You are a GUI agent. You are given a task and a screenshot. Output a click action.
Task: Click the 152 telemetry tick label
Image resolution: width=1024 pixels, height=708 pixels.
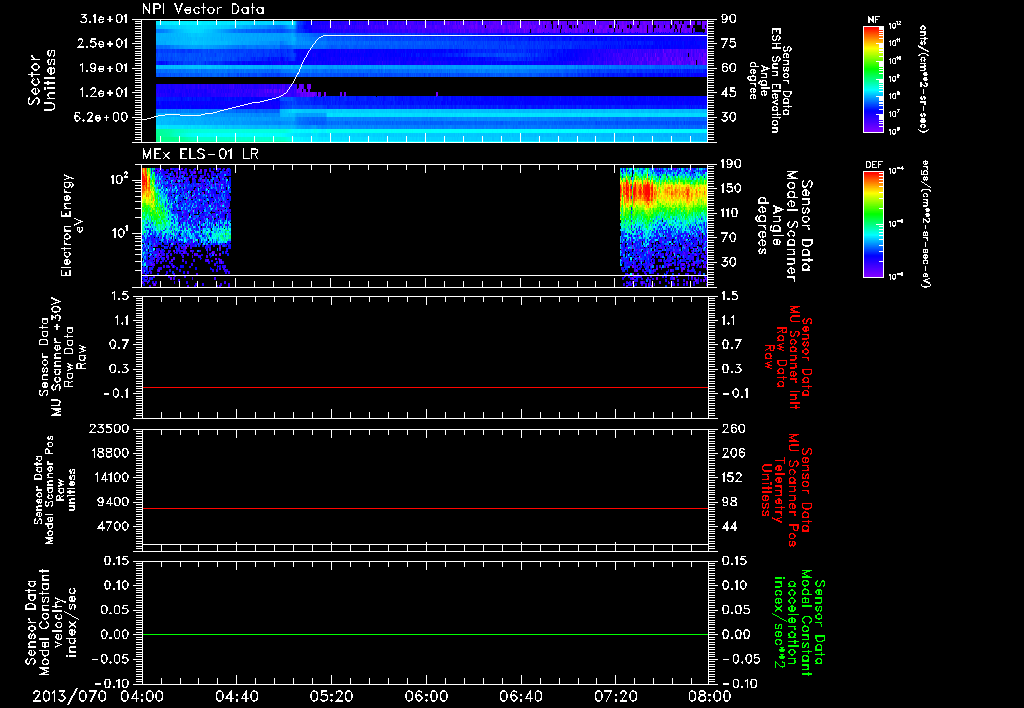click(731, 477)
